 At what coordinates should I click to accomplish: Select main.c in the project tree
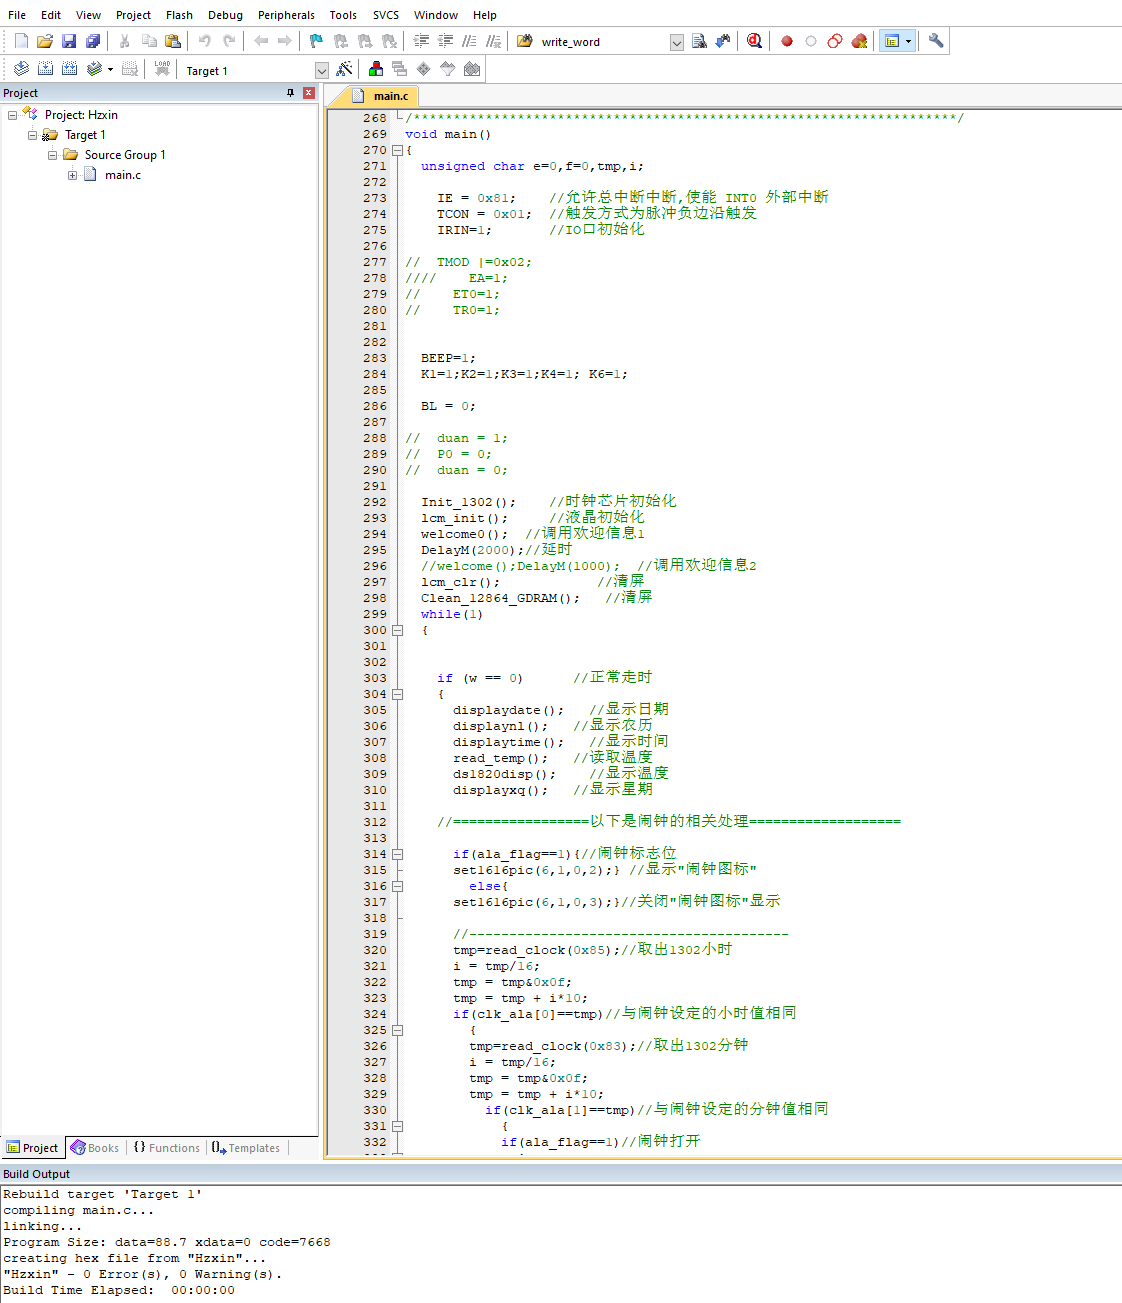(x=122, y=175)
